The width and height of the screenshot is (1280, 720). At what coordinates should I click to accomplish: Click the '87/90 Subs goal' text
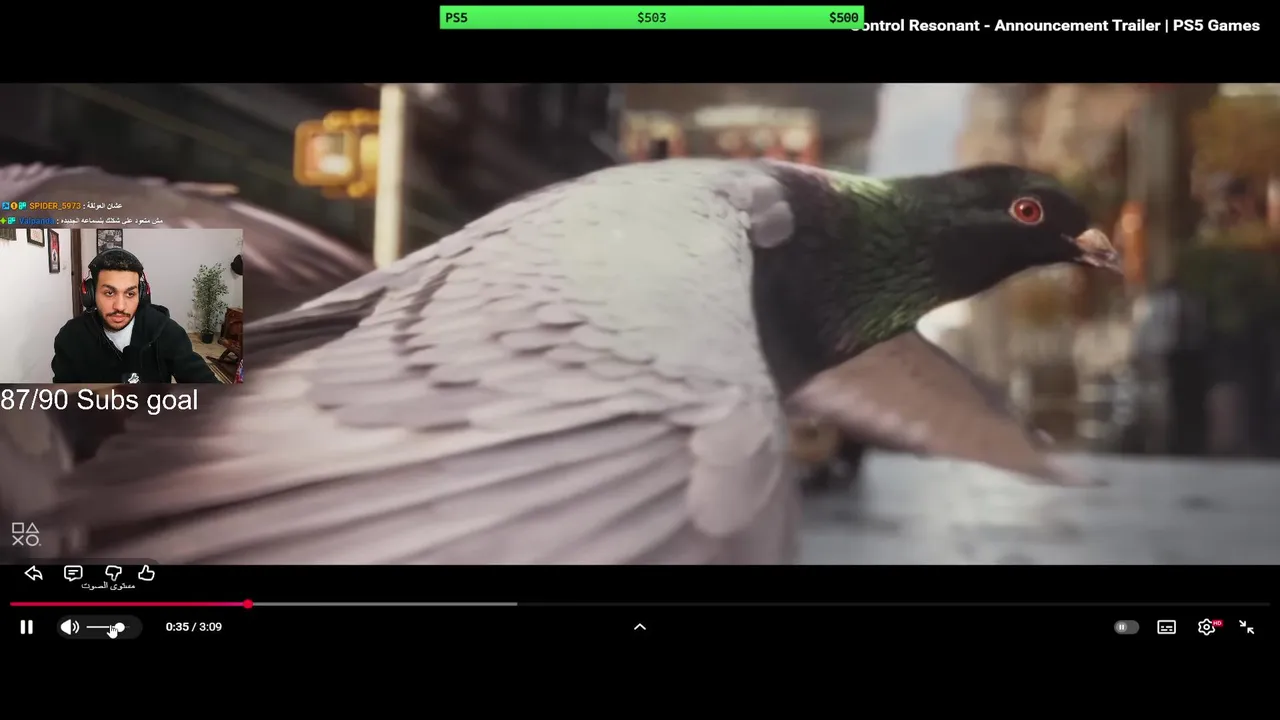click(x=99, y=400)
